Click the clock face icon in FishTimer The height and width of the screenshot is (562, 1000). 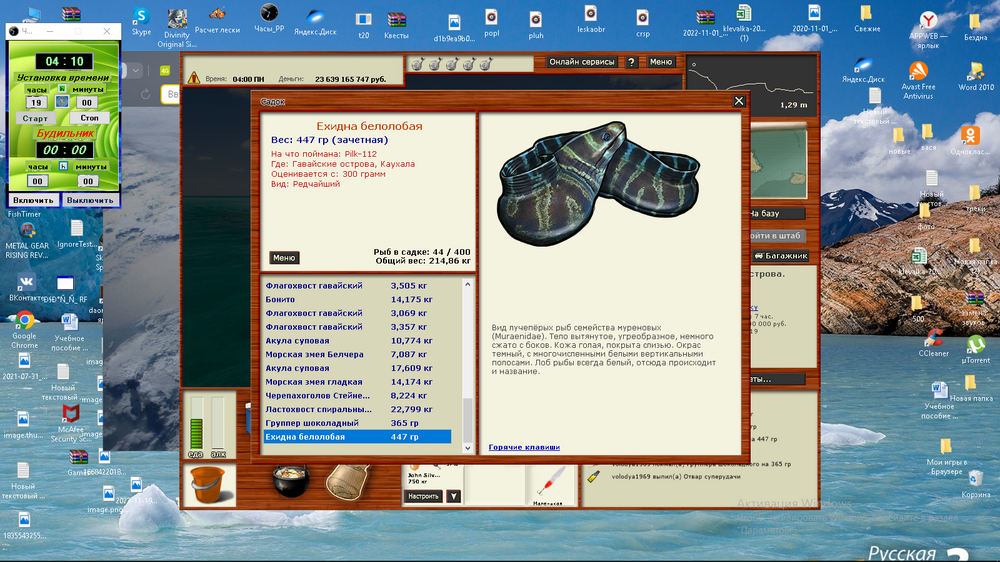click(62, 101)
